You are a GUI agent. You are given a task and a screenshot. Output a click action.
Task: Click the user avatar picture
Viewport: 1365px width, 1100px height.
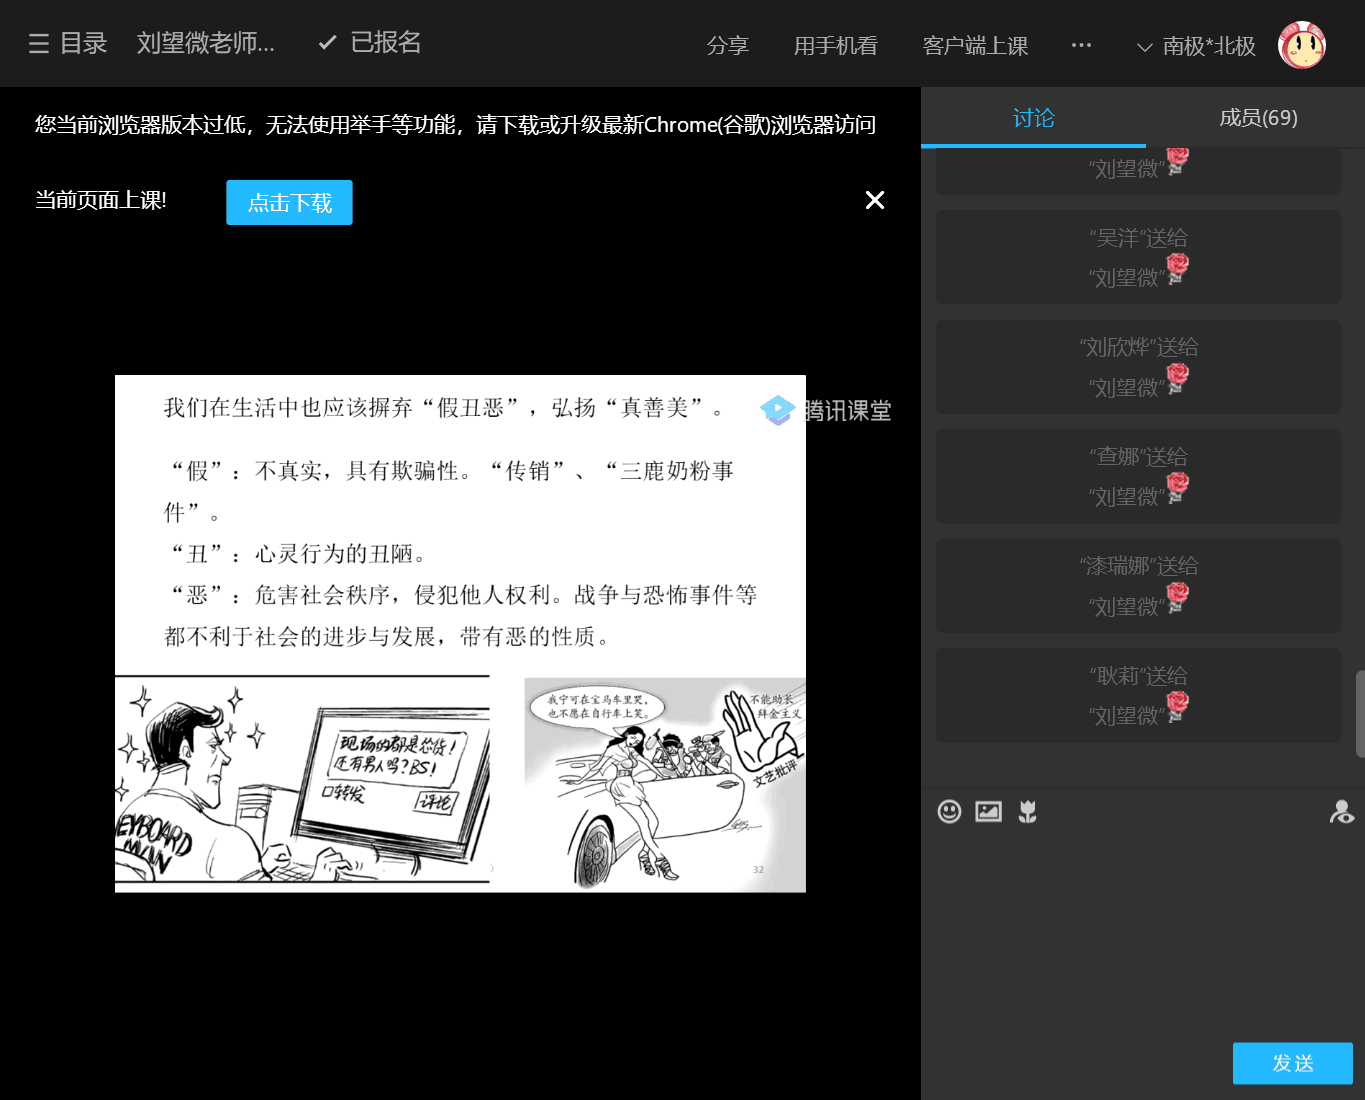coord(1301,46)
